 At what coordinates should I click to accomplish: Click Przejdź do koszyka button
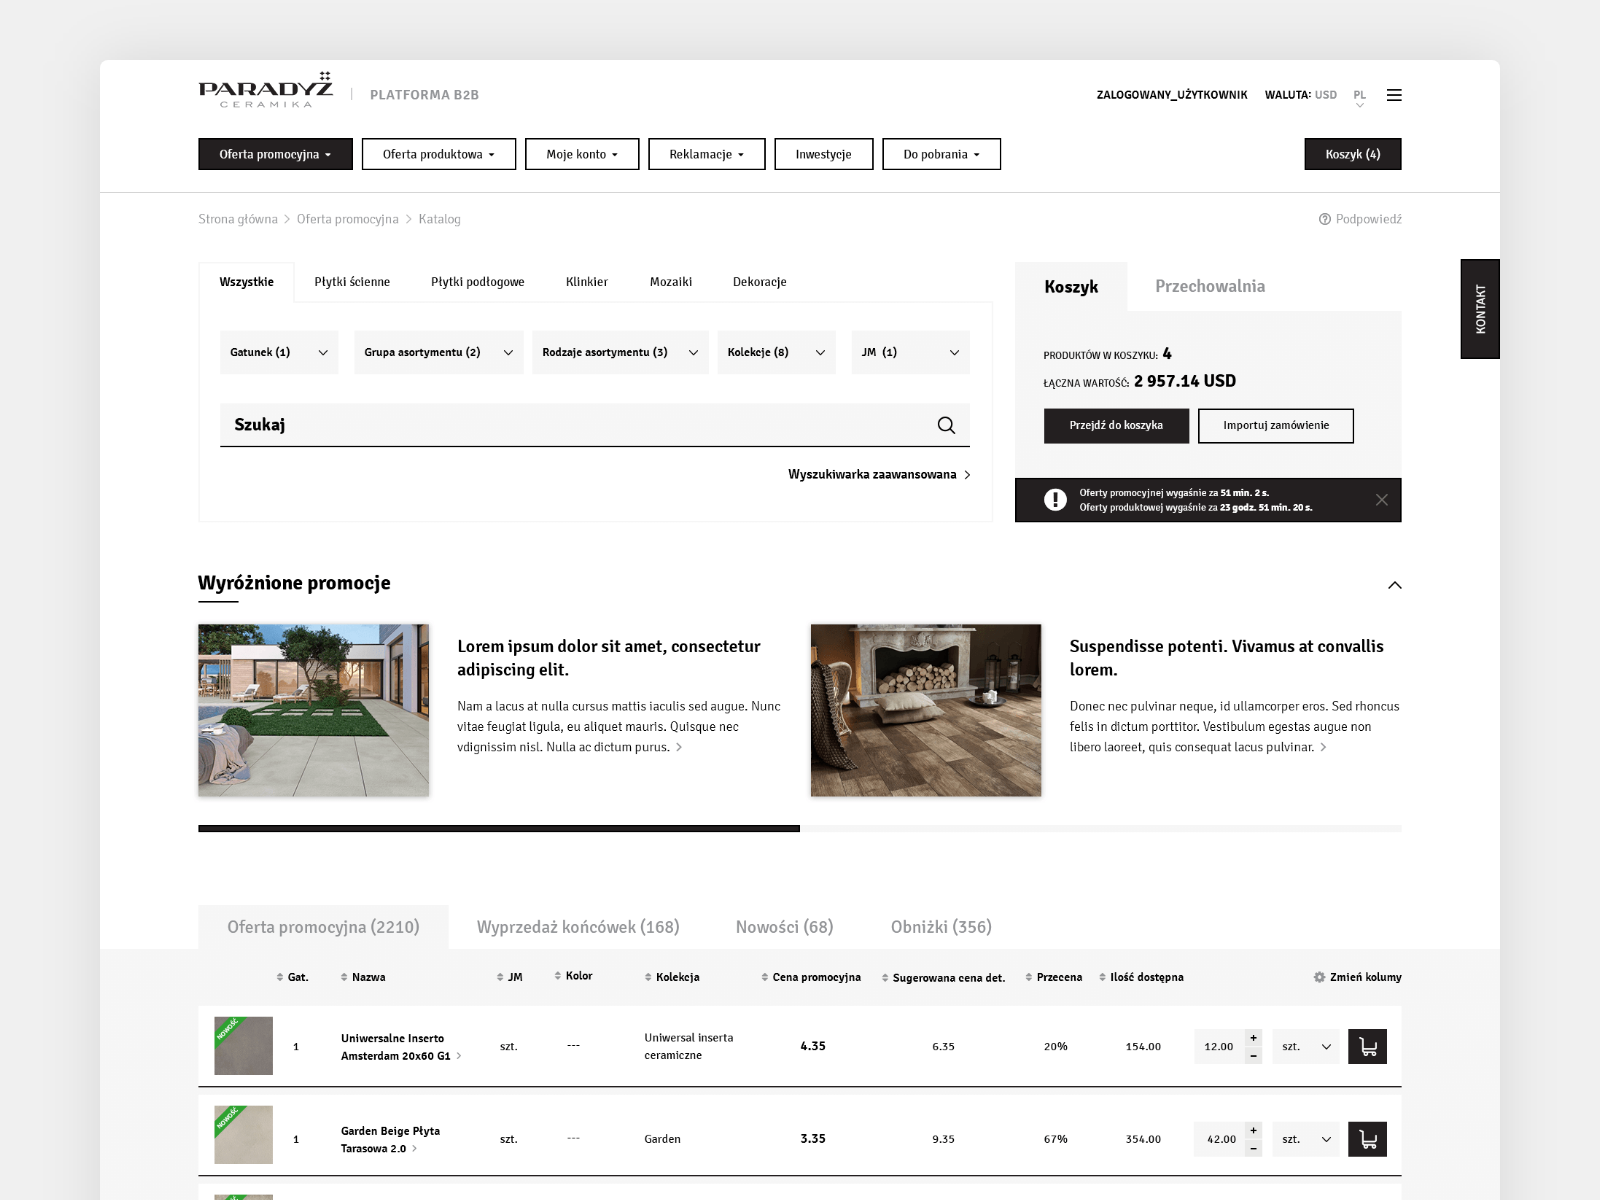[x=1116, y=425]
